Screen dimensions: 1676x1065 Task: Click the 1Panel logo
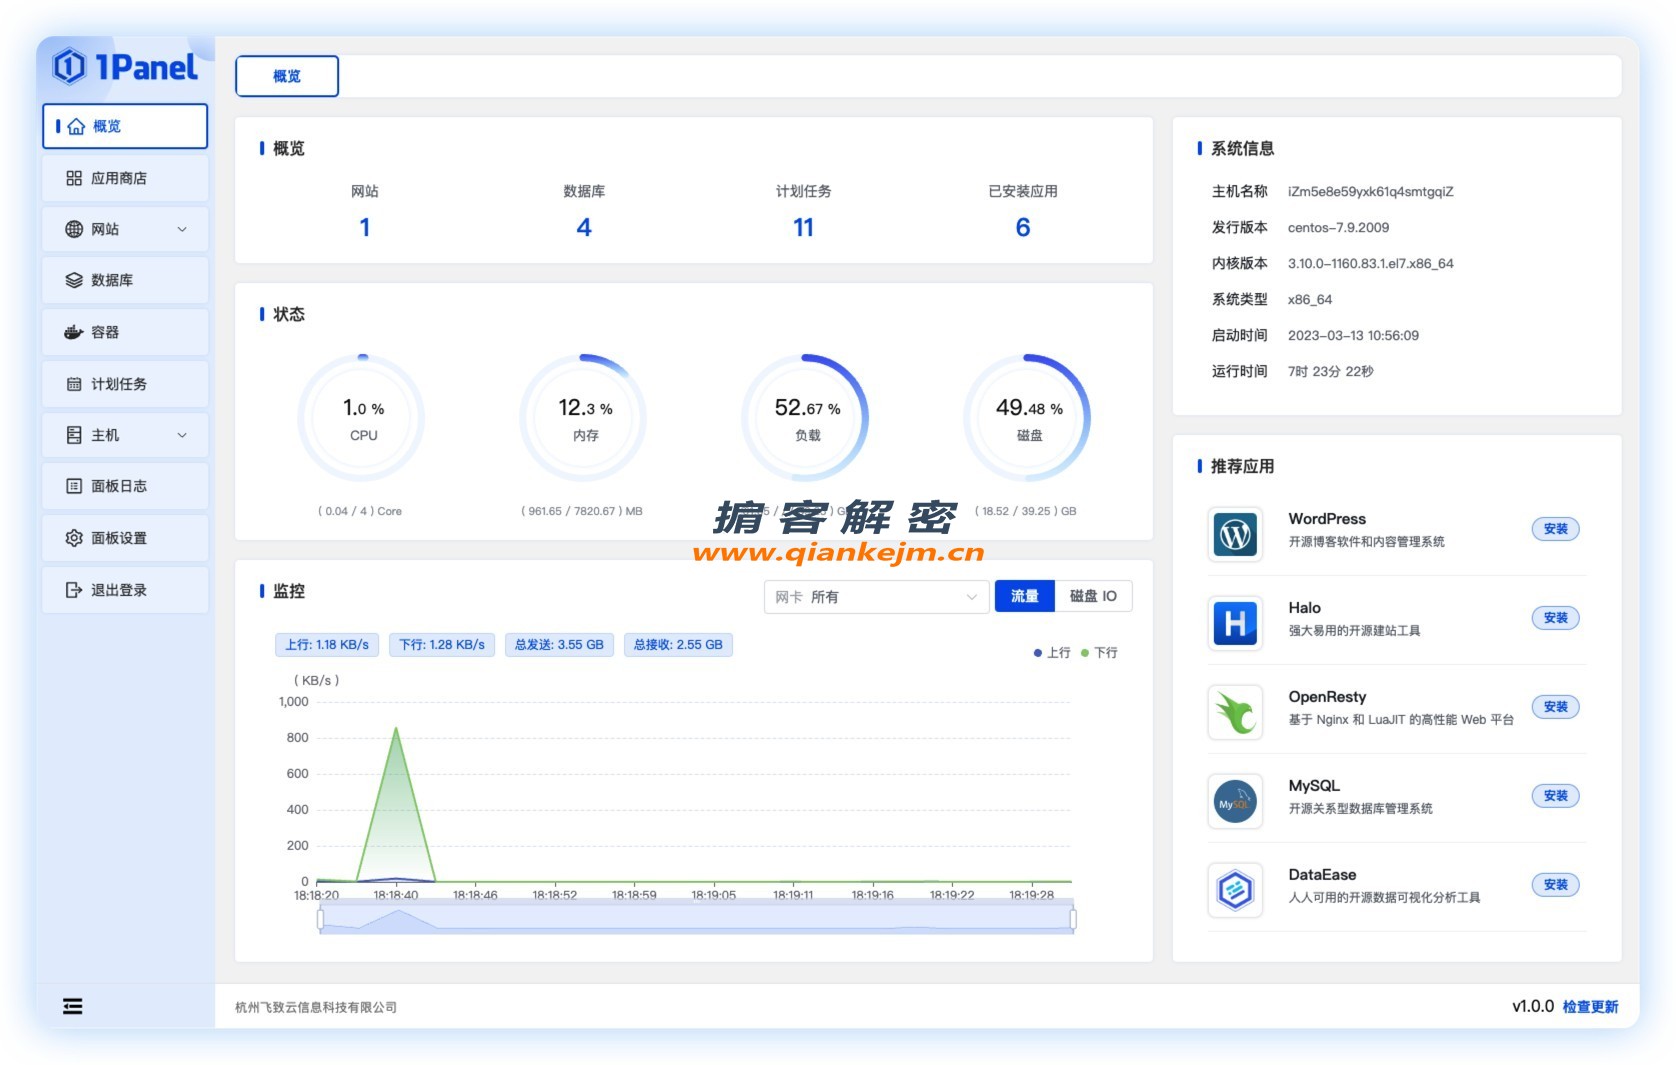point(125,67)
